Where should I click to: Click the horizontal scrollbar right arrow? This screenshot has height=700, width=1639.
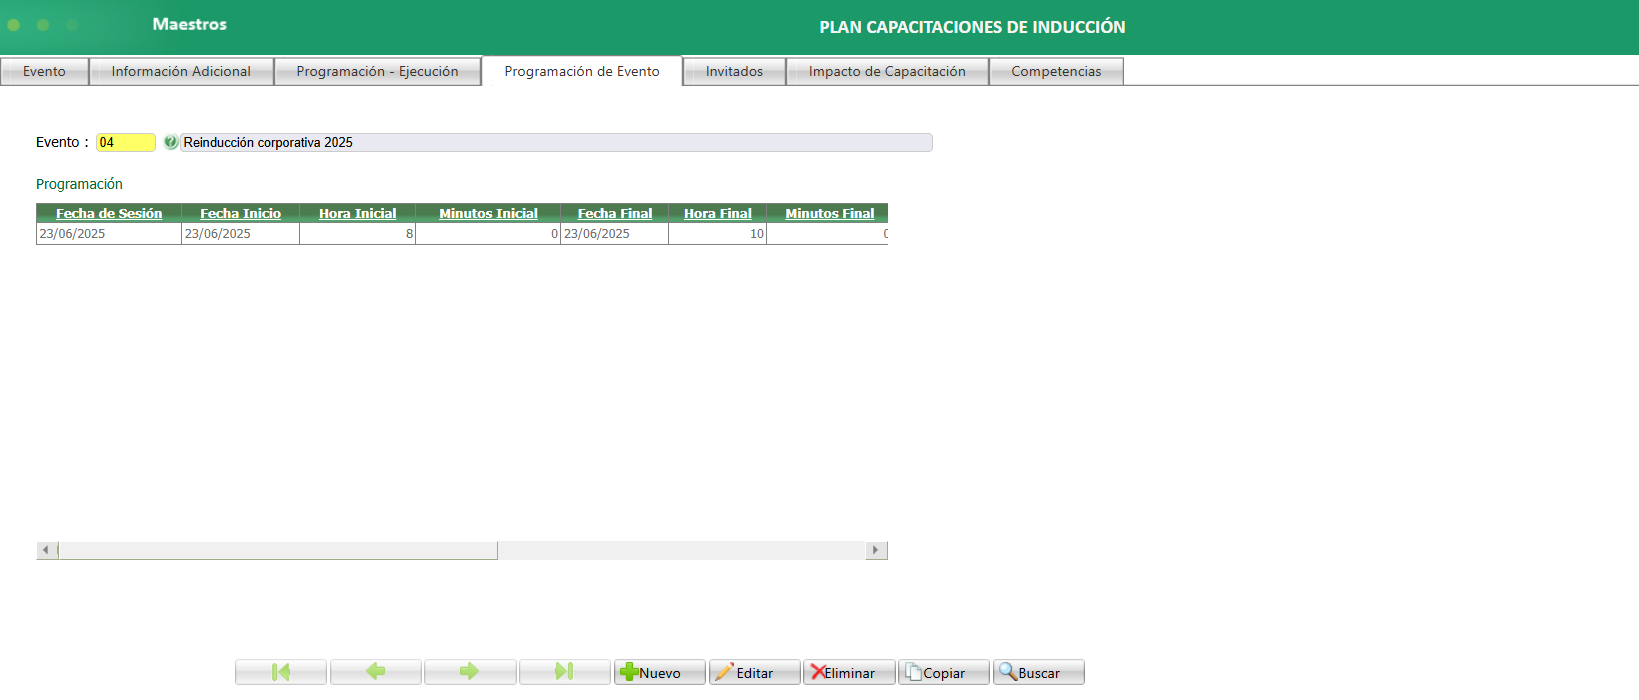pos(876,550)
